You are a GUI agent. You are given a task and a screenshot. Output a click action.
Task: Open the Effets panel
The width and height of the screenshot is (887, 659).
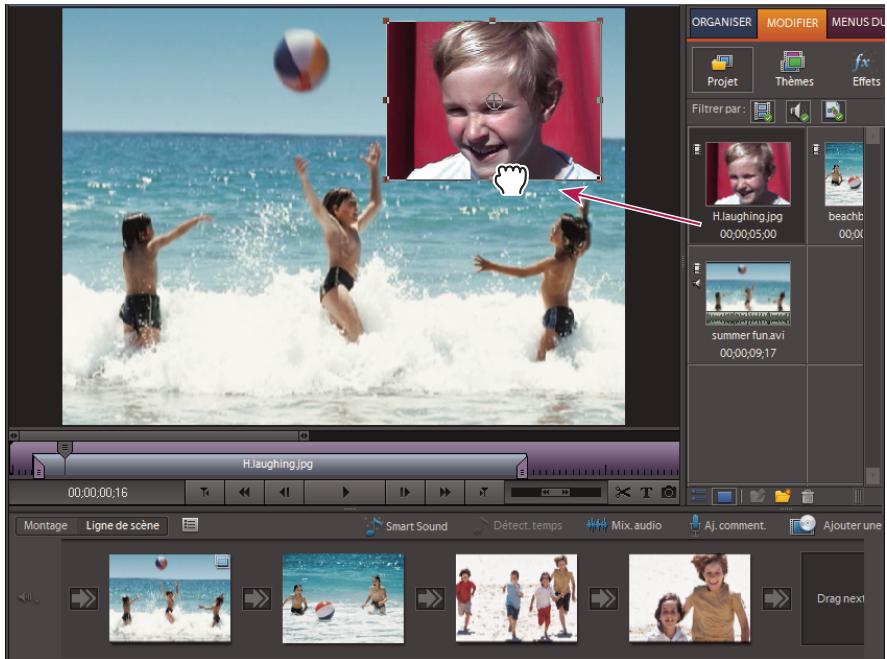(x=865, y=70)
